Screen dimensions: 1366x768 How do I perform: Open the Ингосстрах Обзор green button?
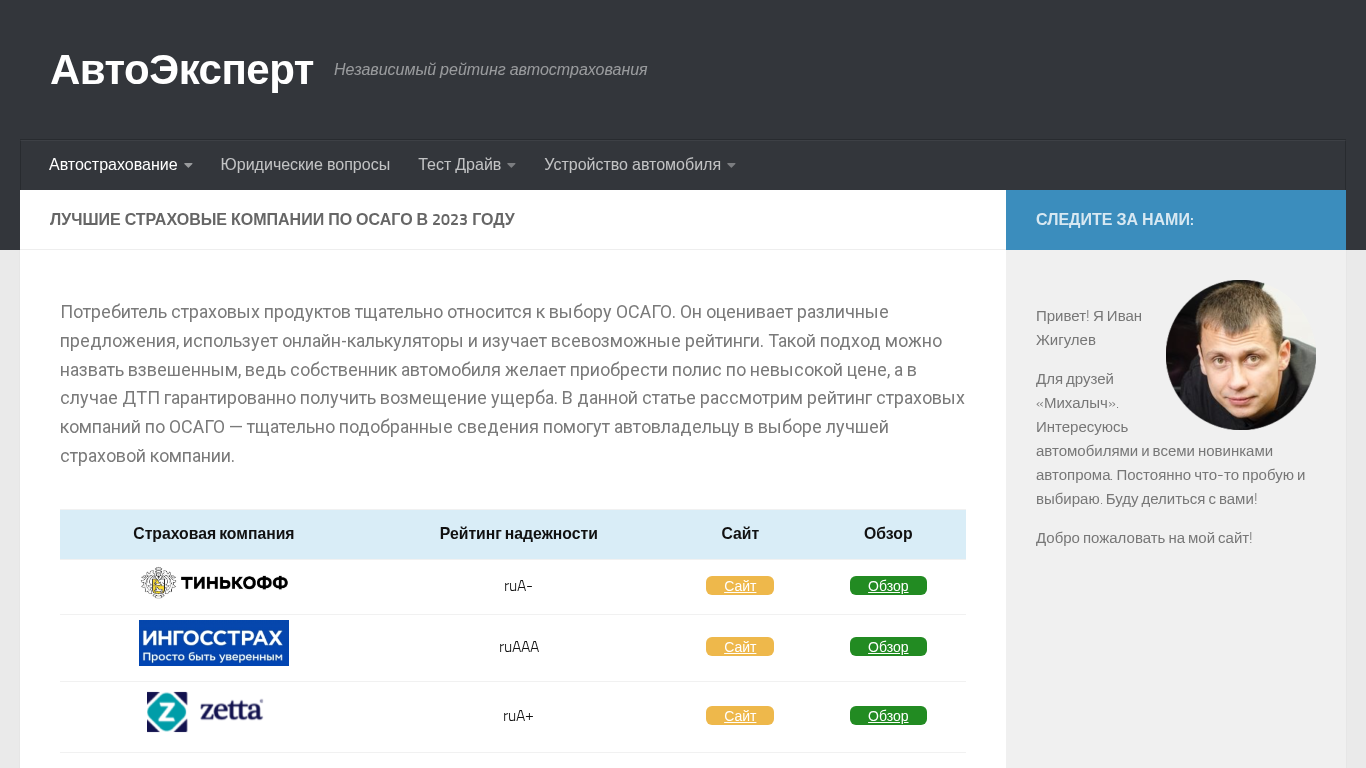tap(888, 647)
